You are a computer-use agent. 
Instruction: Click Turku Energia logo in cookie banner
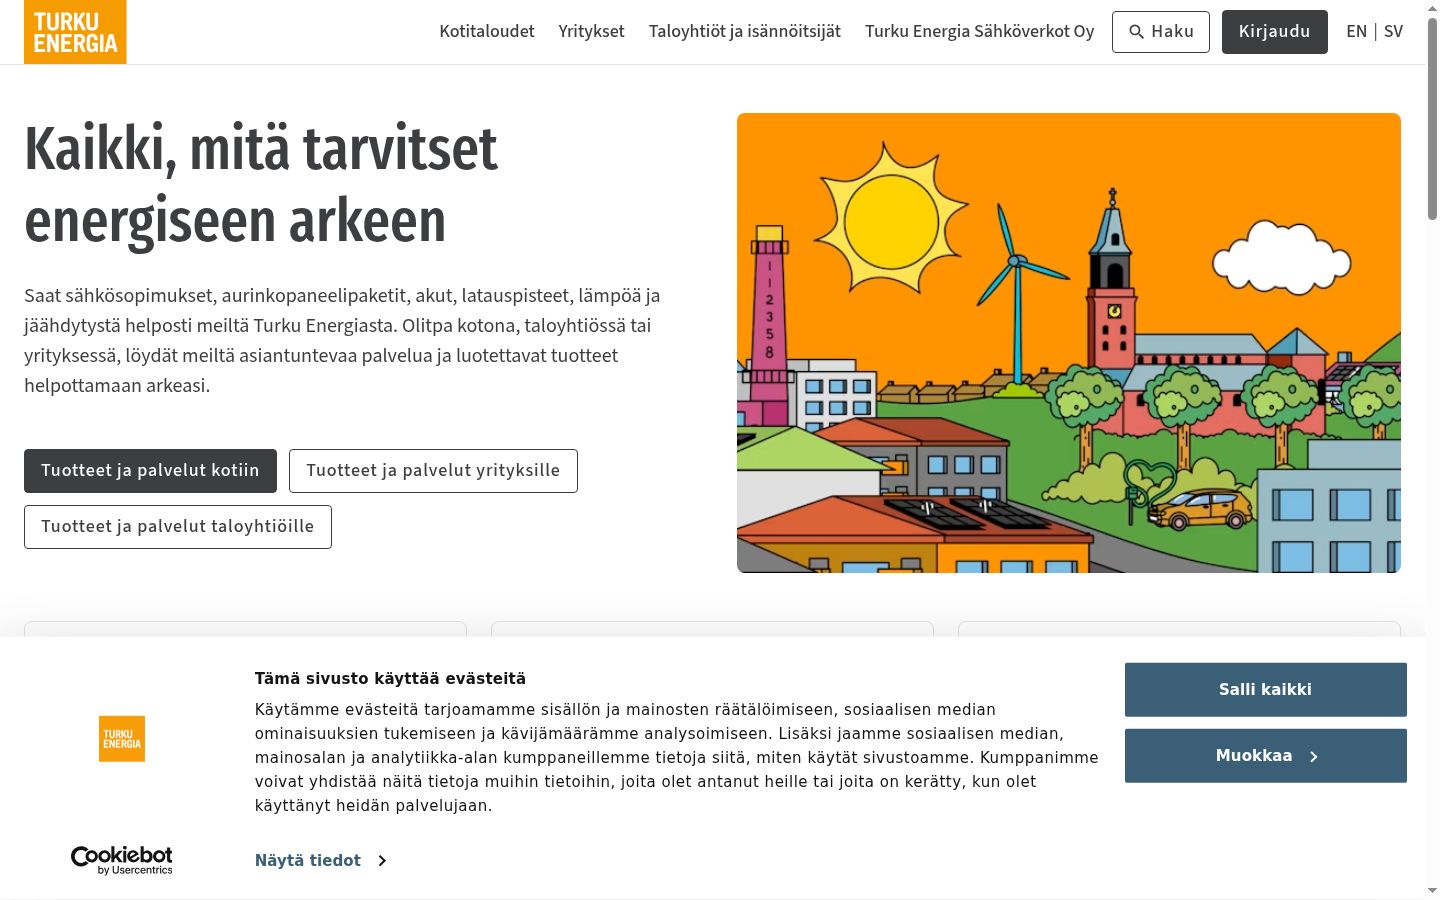tap(122, 739)
